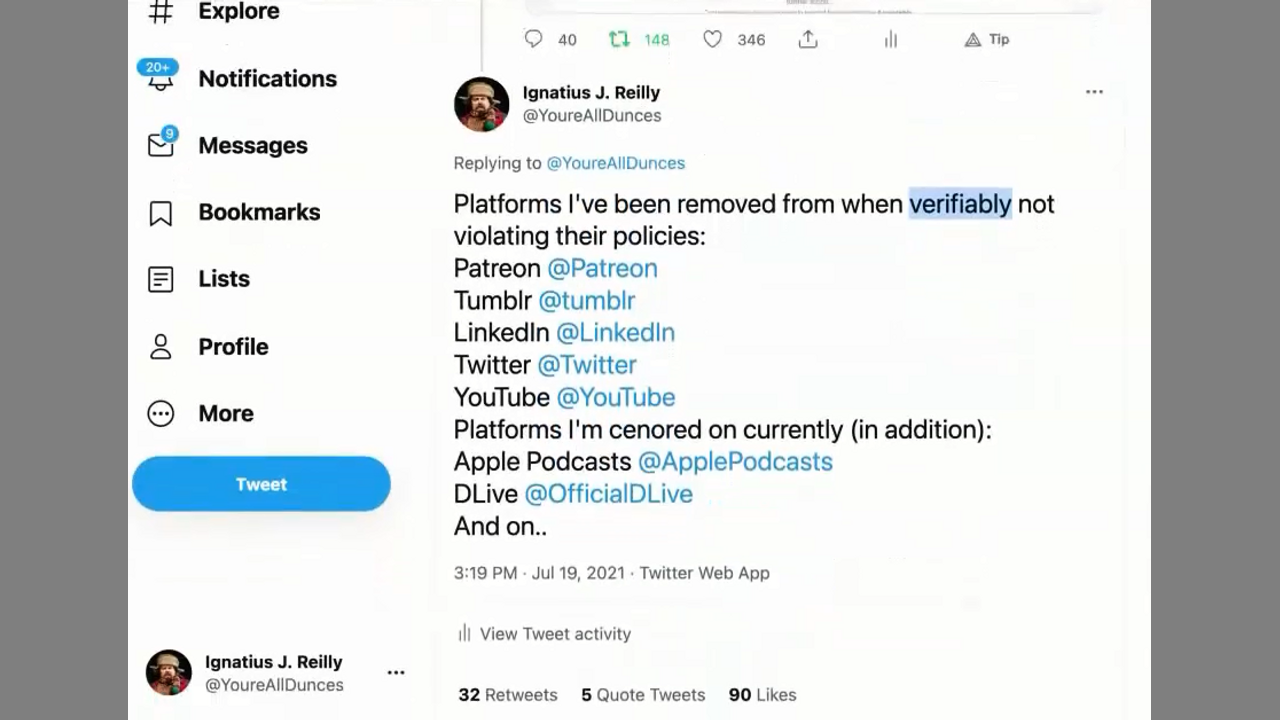Open account switcher three-dot menu
Screen dimensions: 1280x720
point(396,672)
